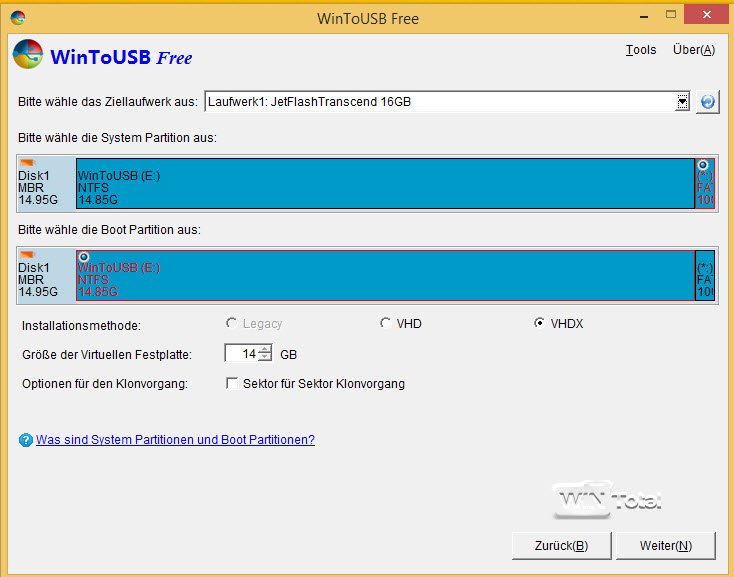Open the Ziellaufwerk drive dropdown
This screenshot has width=734, height=577.
[x=683, y=102]
